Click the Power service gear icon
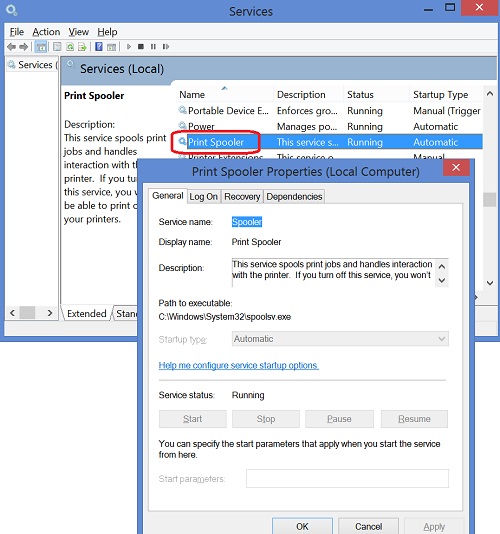 coord(183,126)
